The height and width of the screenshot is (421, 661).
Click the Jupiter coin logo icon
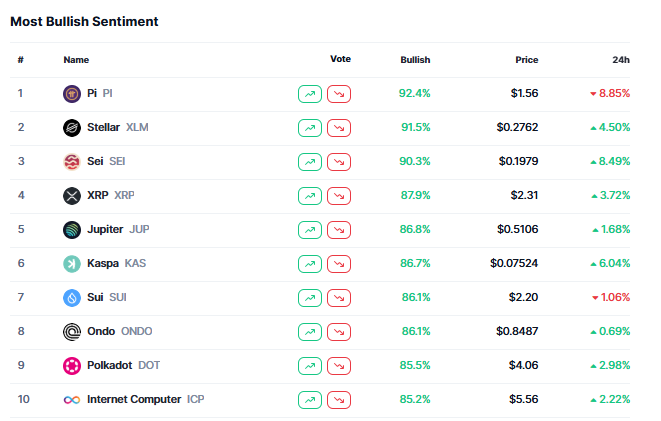click(x=72, y=230)
